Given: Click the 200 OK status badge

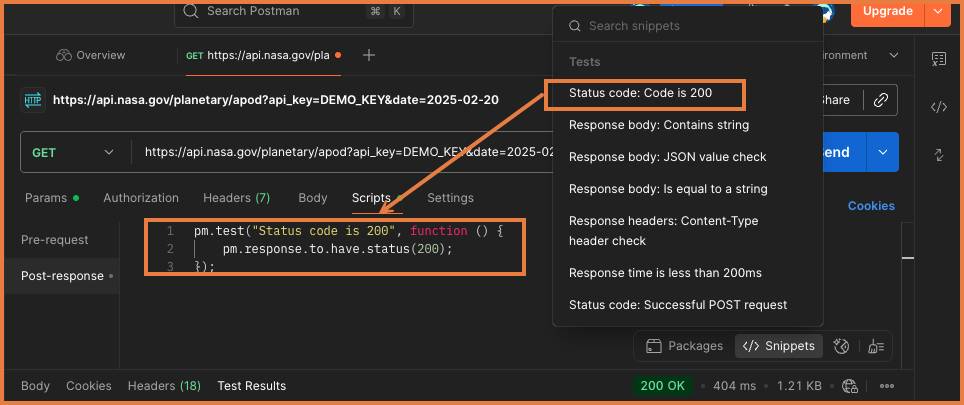Looking at the screenshot, I should coord(662,386).
